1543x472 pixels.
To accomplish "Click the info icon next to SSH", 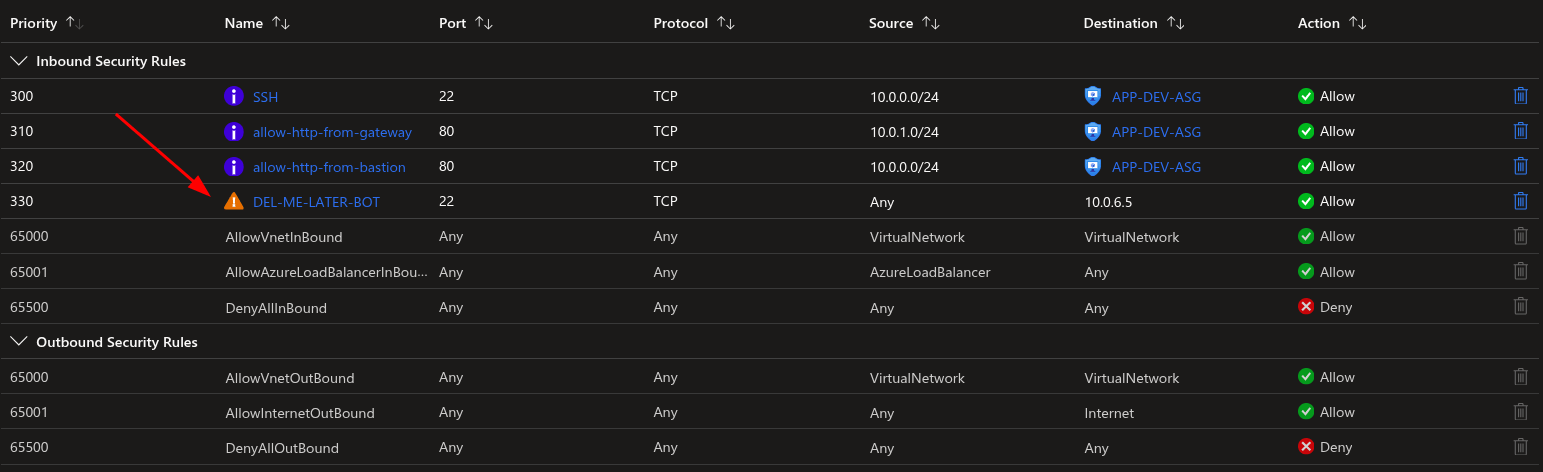I will 233,96.
